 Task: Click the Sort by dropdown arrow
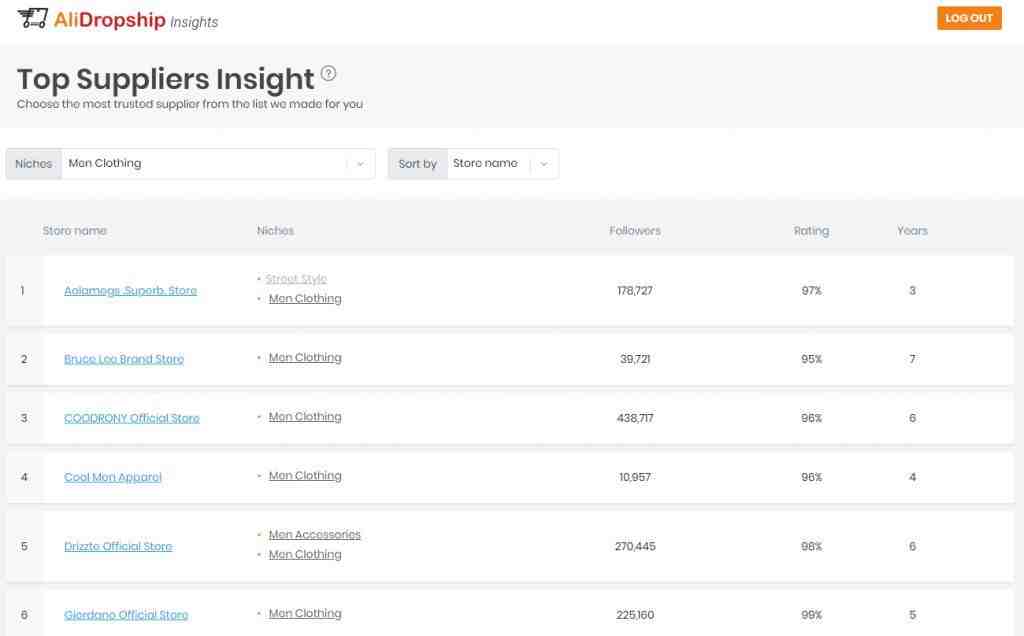(x=543, y=164)
